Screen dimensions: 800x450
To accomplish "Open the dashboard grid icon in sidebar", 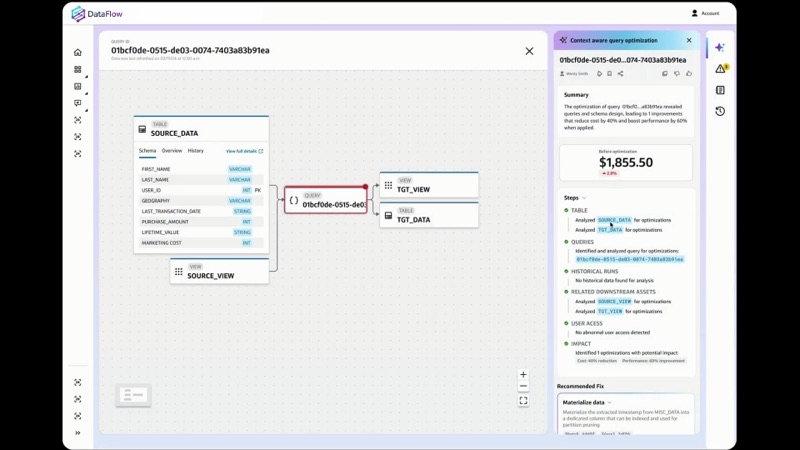I will (x=78, y=69).
